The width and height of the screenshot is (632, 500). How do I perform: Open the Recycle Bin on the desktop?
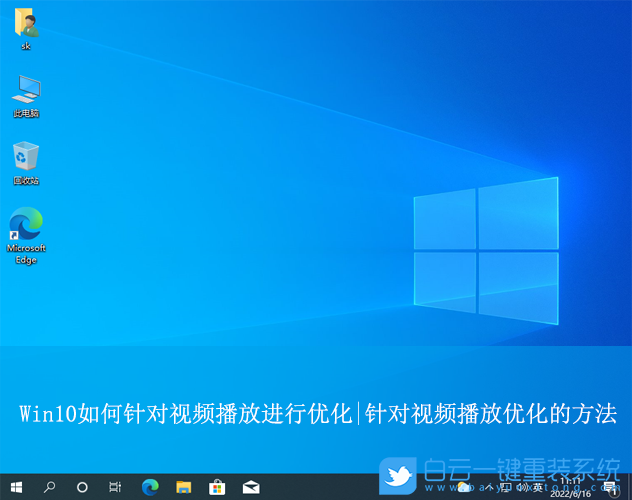(x=25, y=159)
